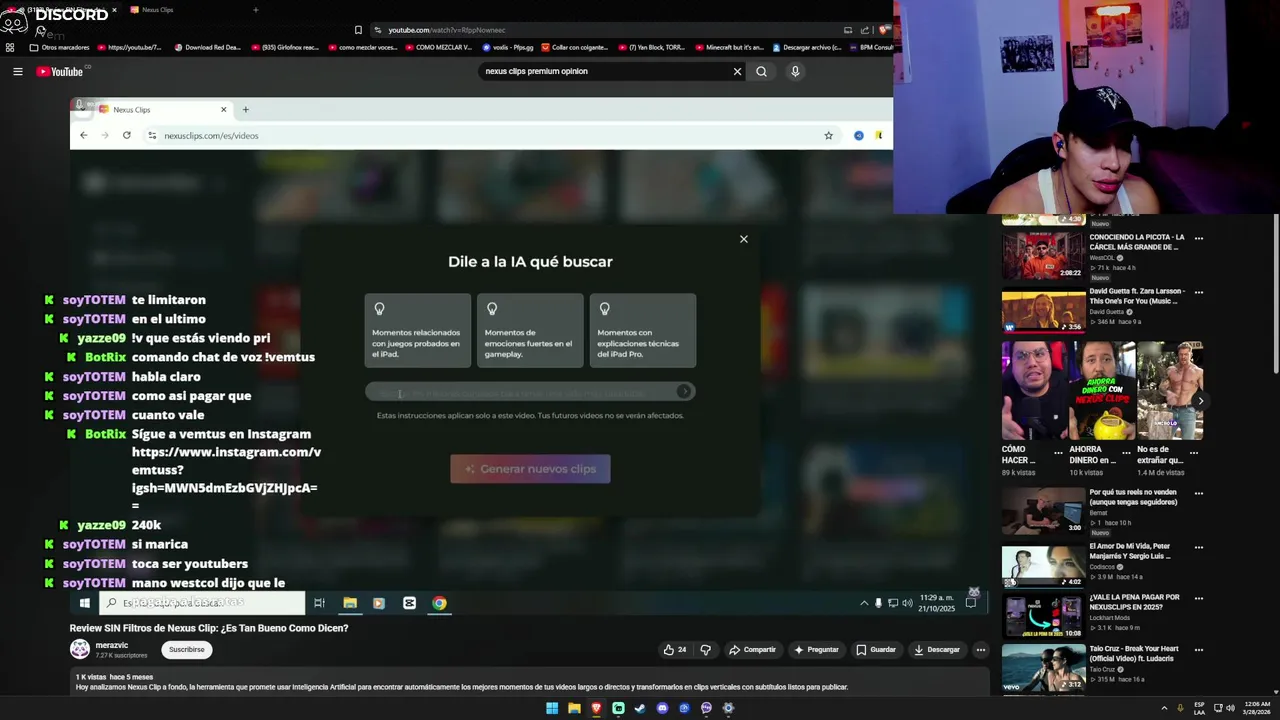
Task: Open a new tab in the outer browser
Action: [x=255, y=10]
